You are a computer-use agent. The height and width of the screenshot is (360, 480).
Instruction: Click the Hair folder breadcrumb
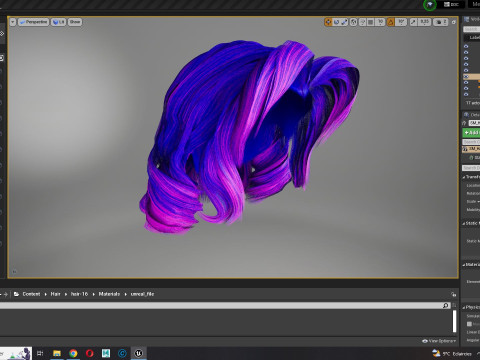tap(55, 294)
